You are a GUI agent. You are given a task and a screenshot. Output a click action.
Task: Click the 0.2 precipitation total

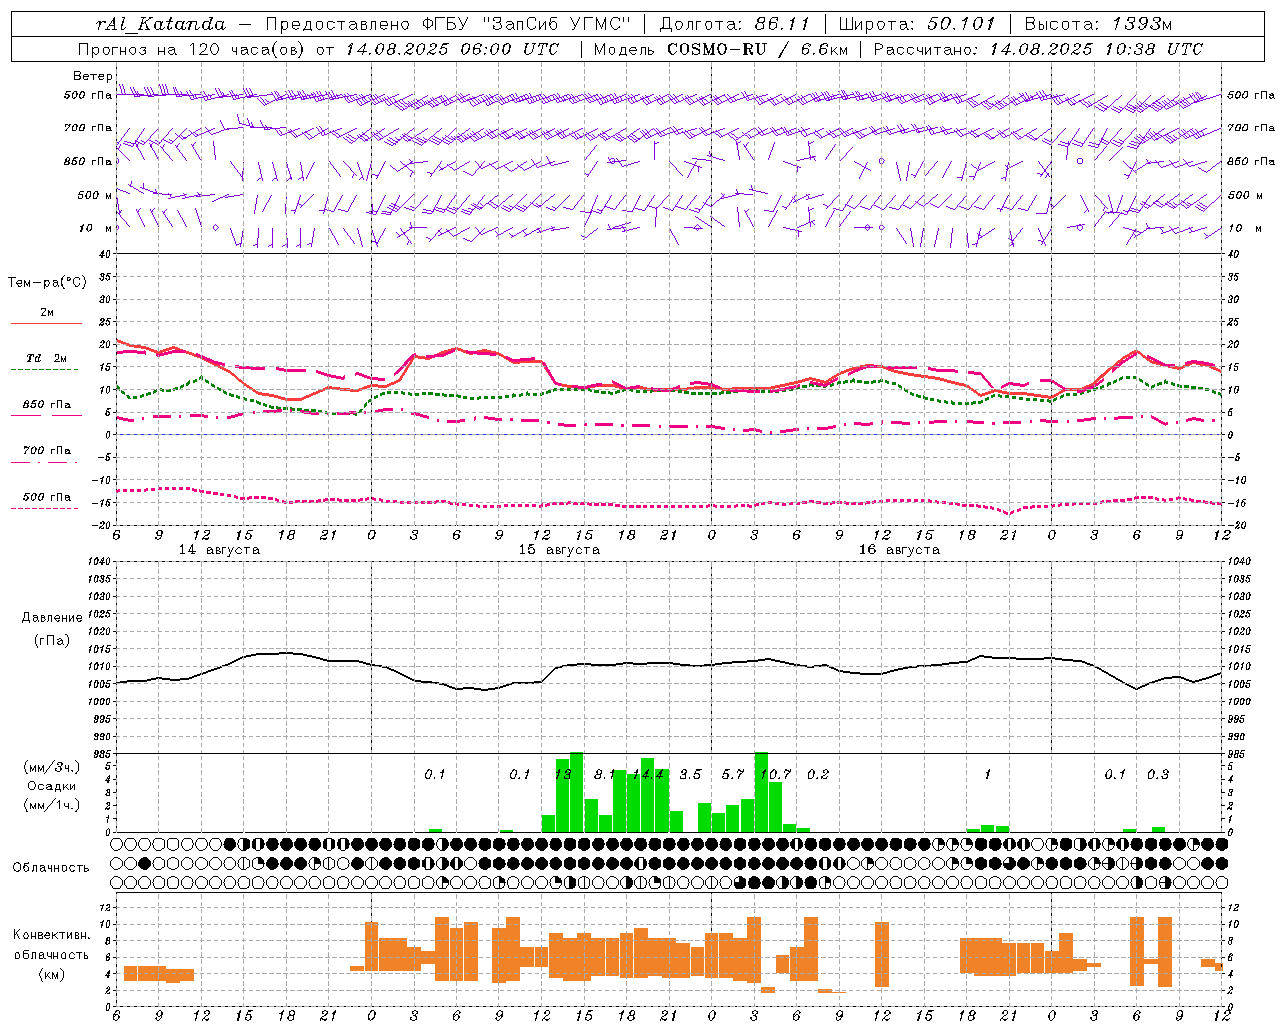pyautogui.click(x=818, y=775)
